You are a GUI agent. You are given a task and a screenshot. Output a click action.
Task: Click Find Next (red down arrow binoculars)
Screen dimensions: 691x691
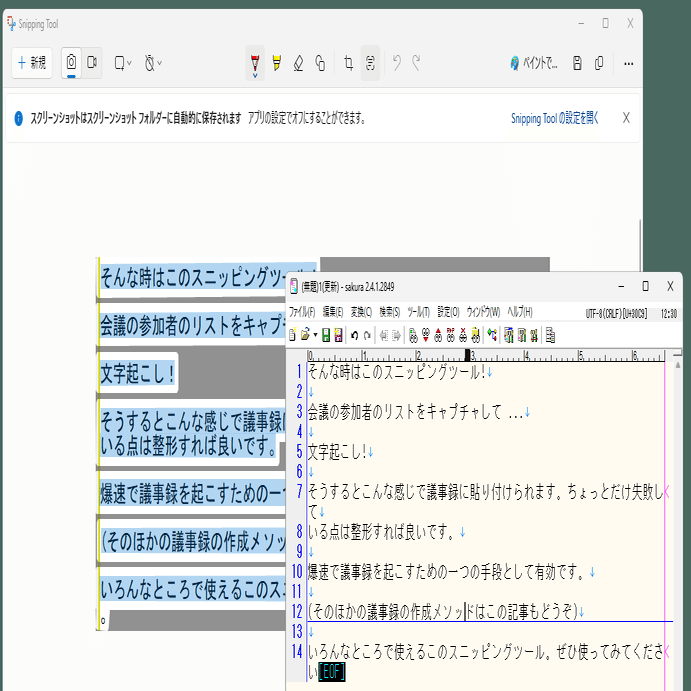(425, 335)
